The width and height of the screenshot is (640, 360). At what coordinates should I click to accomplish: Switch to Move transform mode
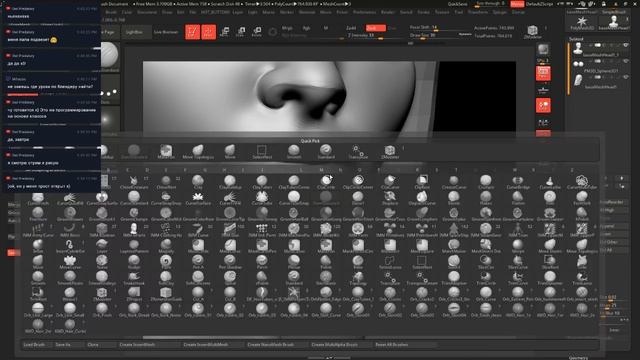224,32
